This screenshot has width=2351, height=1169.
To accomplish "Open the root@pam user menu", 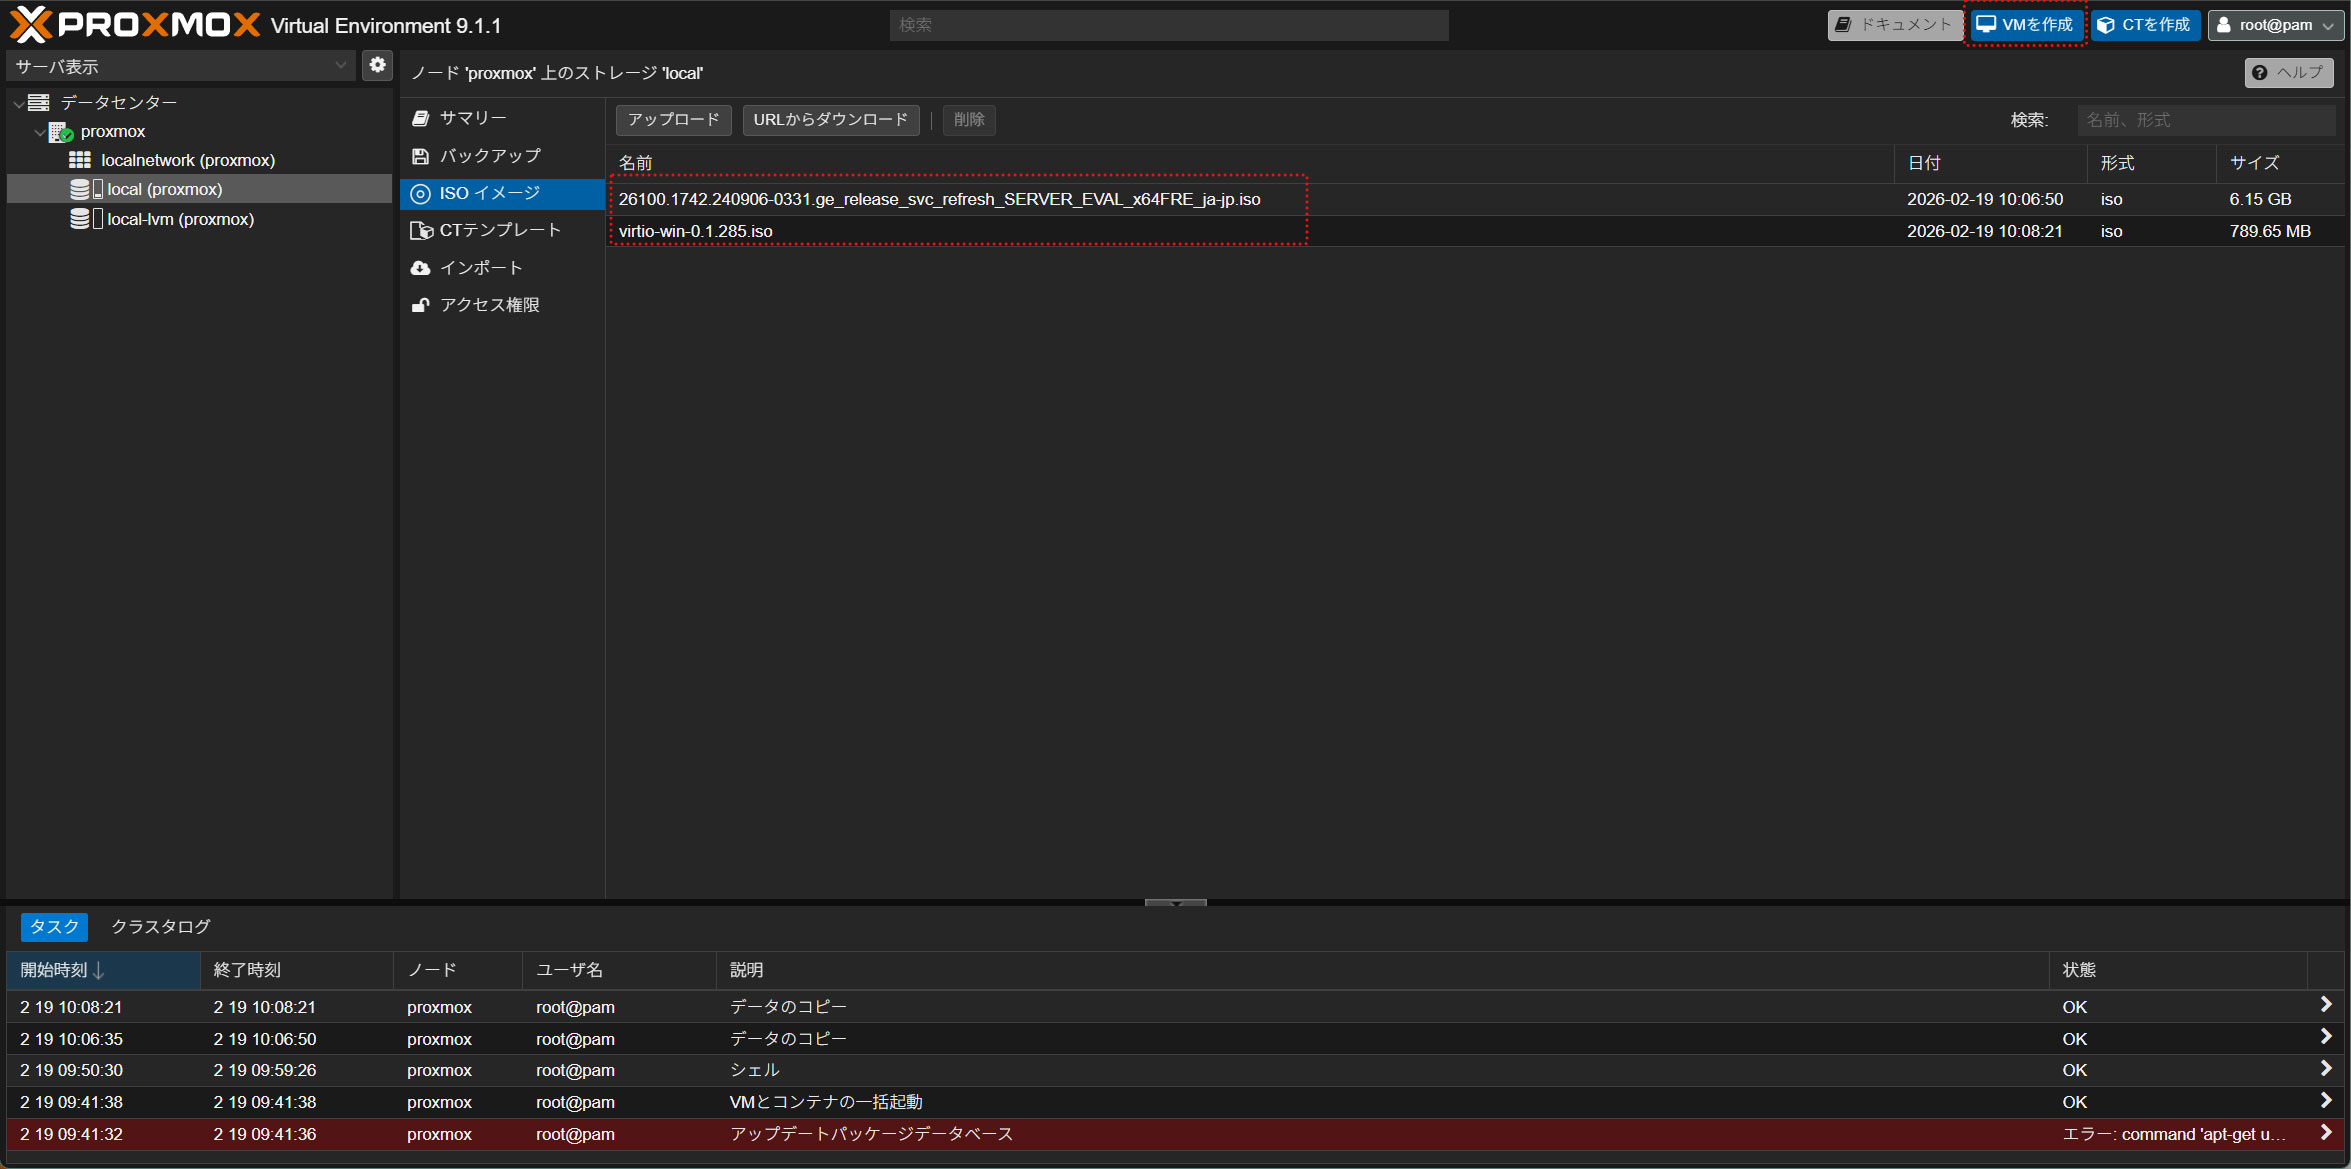I will 2275,25.
